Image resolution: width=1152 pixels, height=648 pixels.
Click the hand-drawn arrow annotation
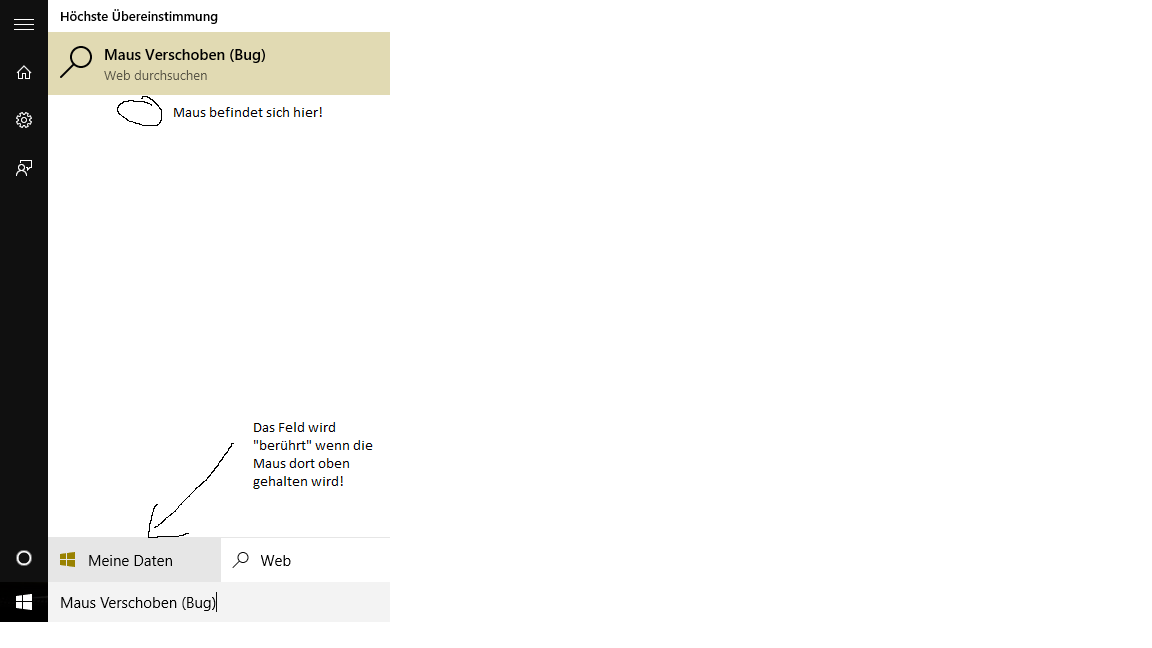click(x=190, y=491)
